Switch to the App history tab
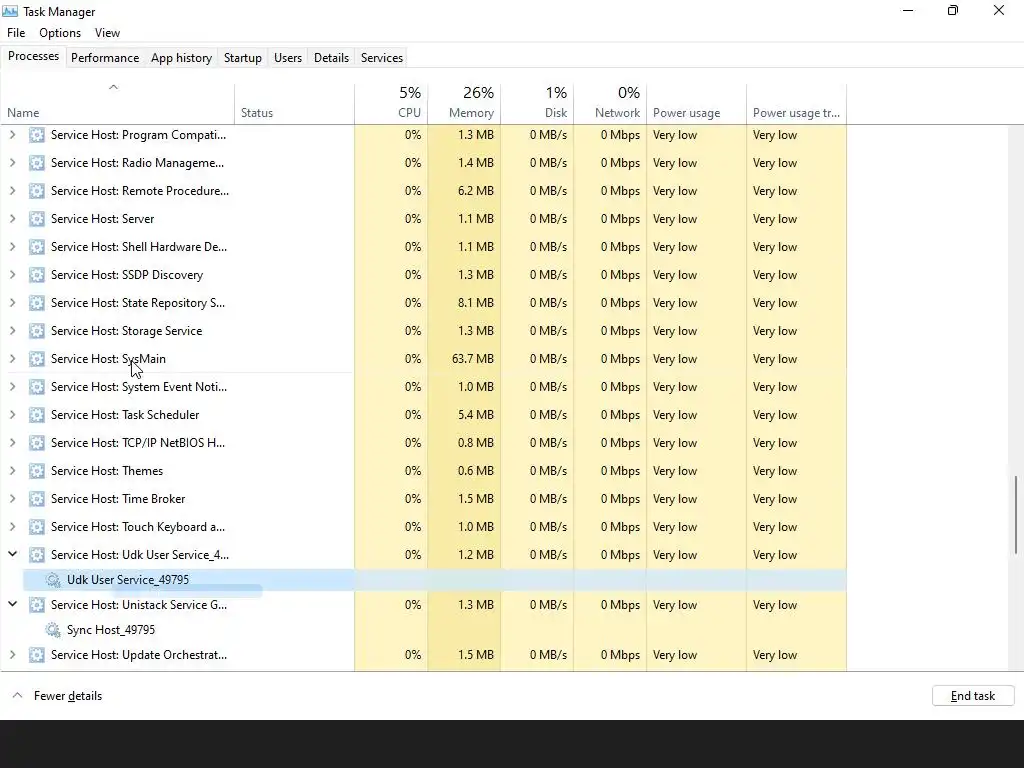 point(182,57)
